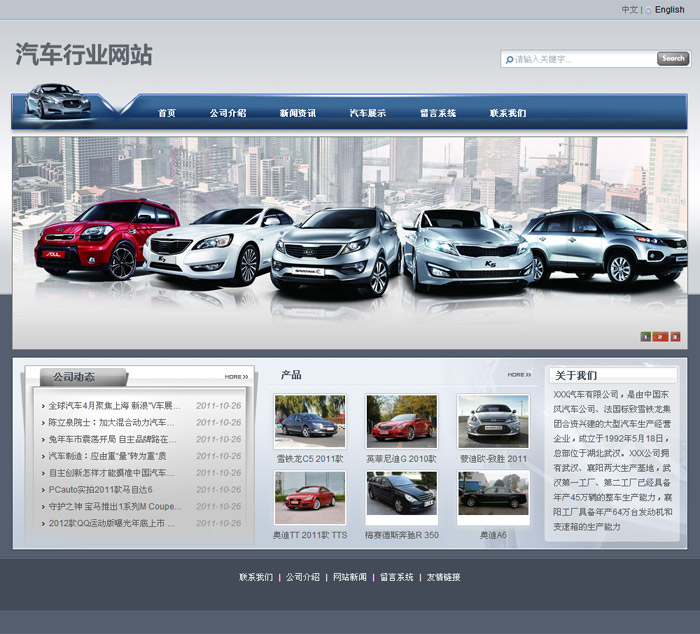
Task: Click MORE link in 产品 section
Action: pos(519,375)
